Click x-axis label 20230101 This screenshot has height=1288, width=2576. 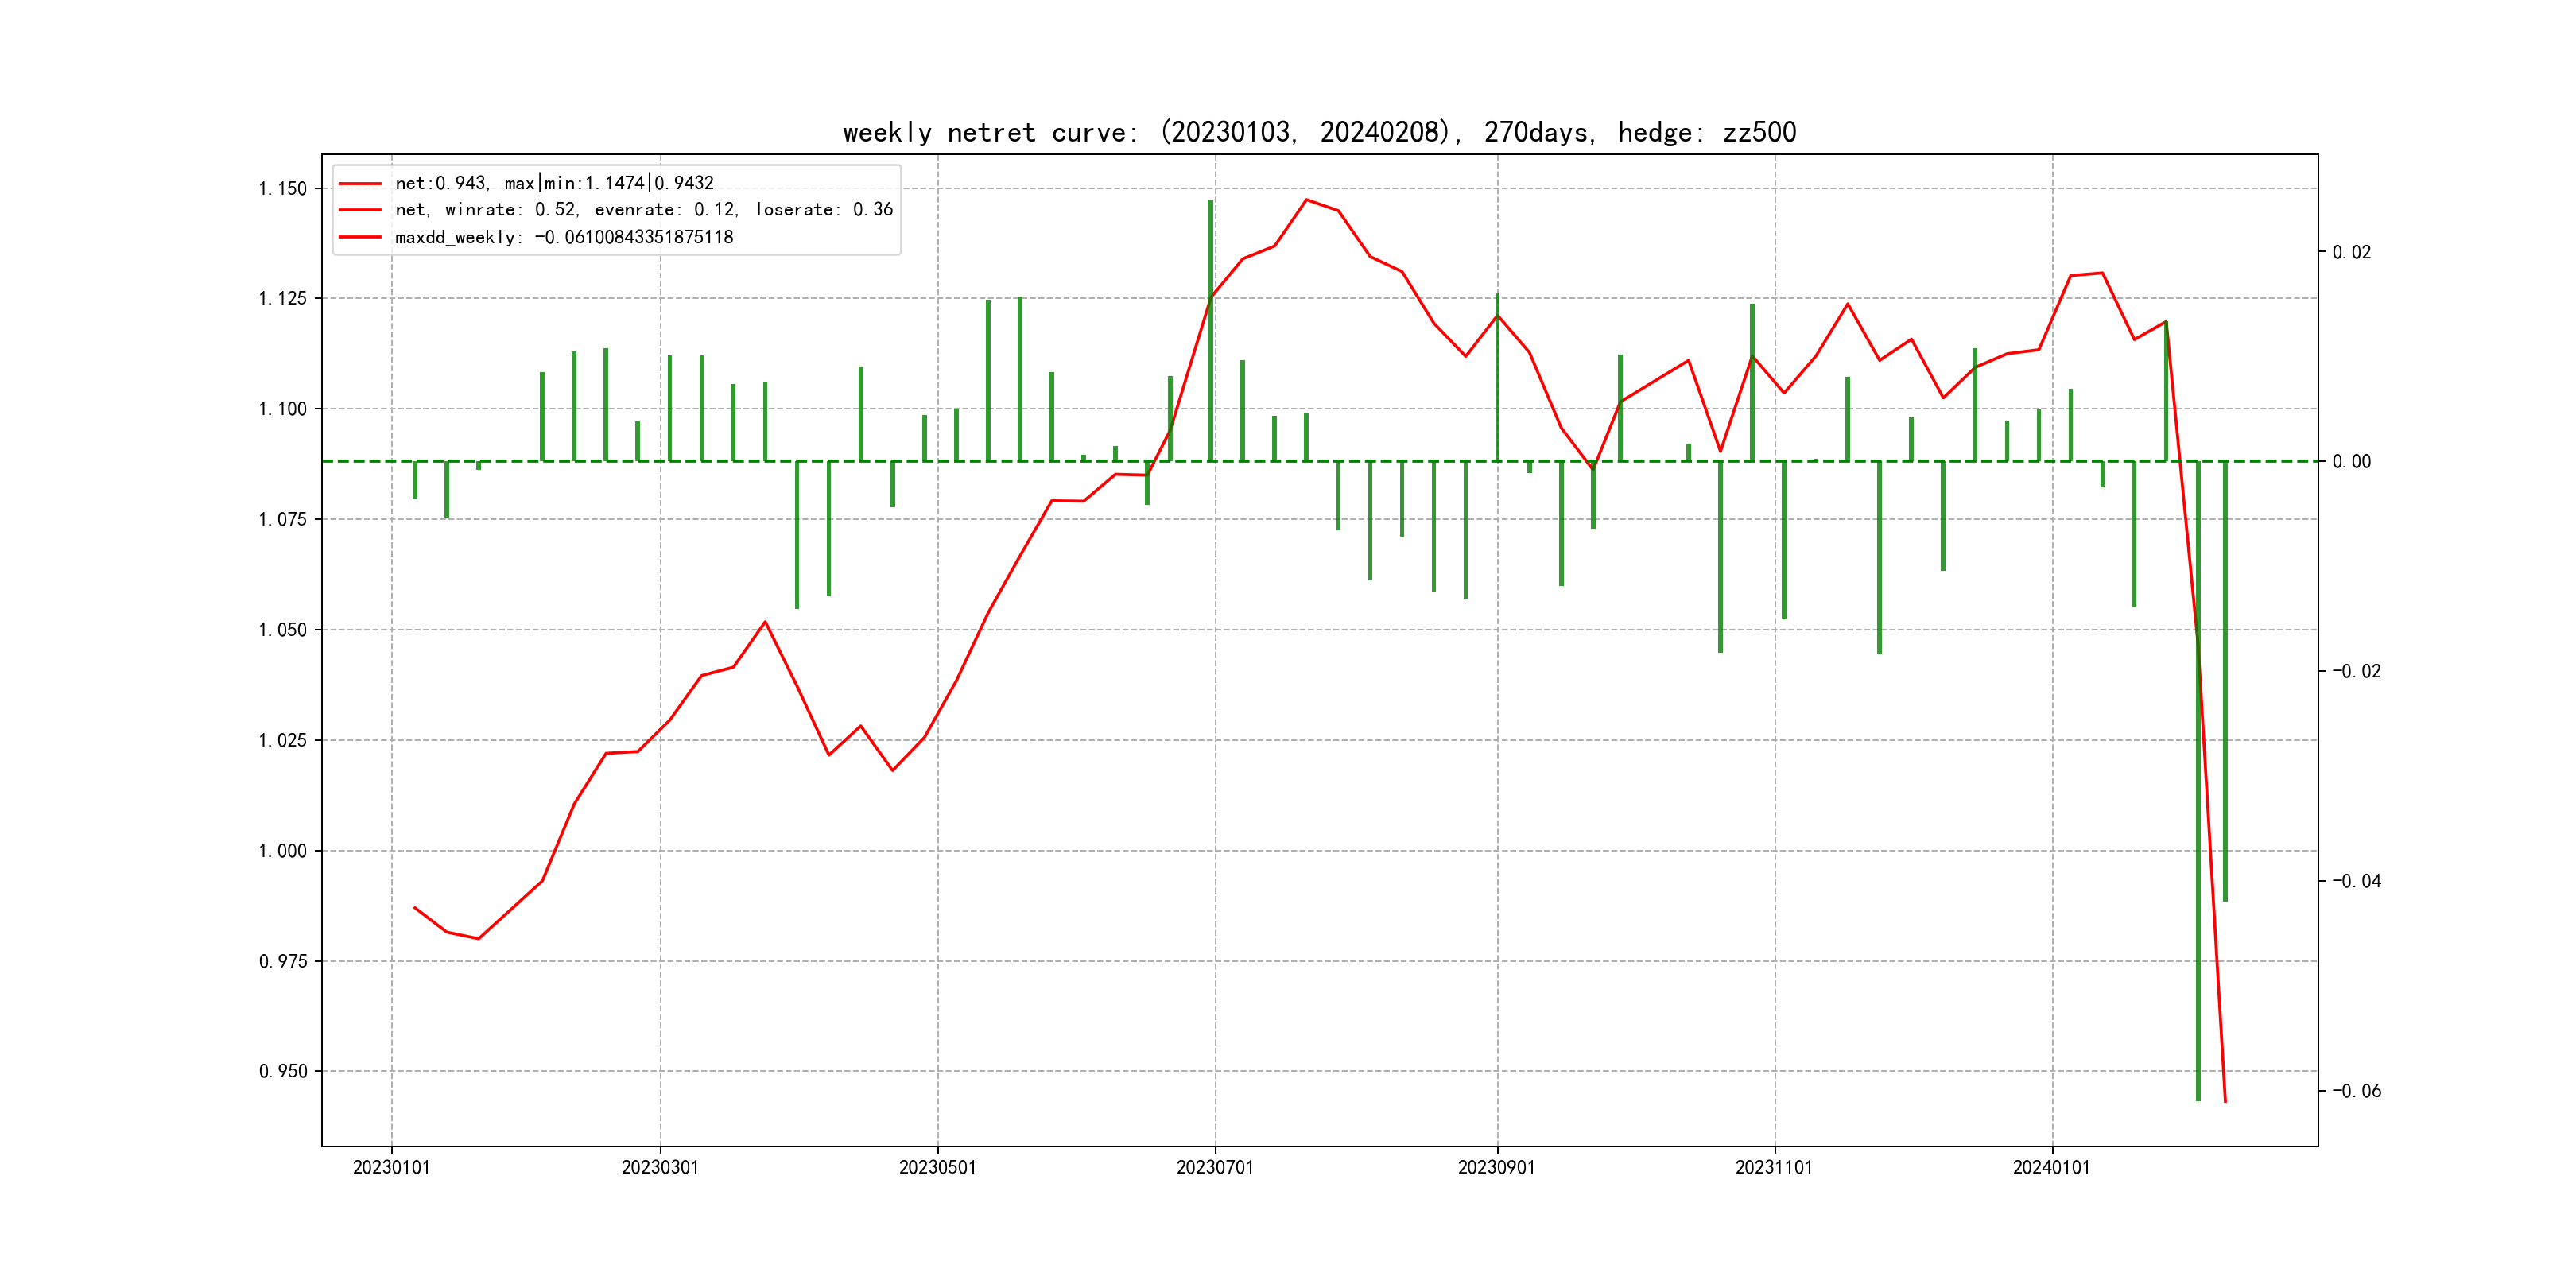point(391,1167)
